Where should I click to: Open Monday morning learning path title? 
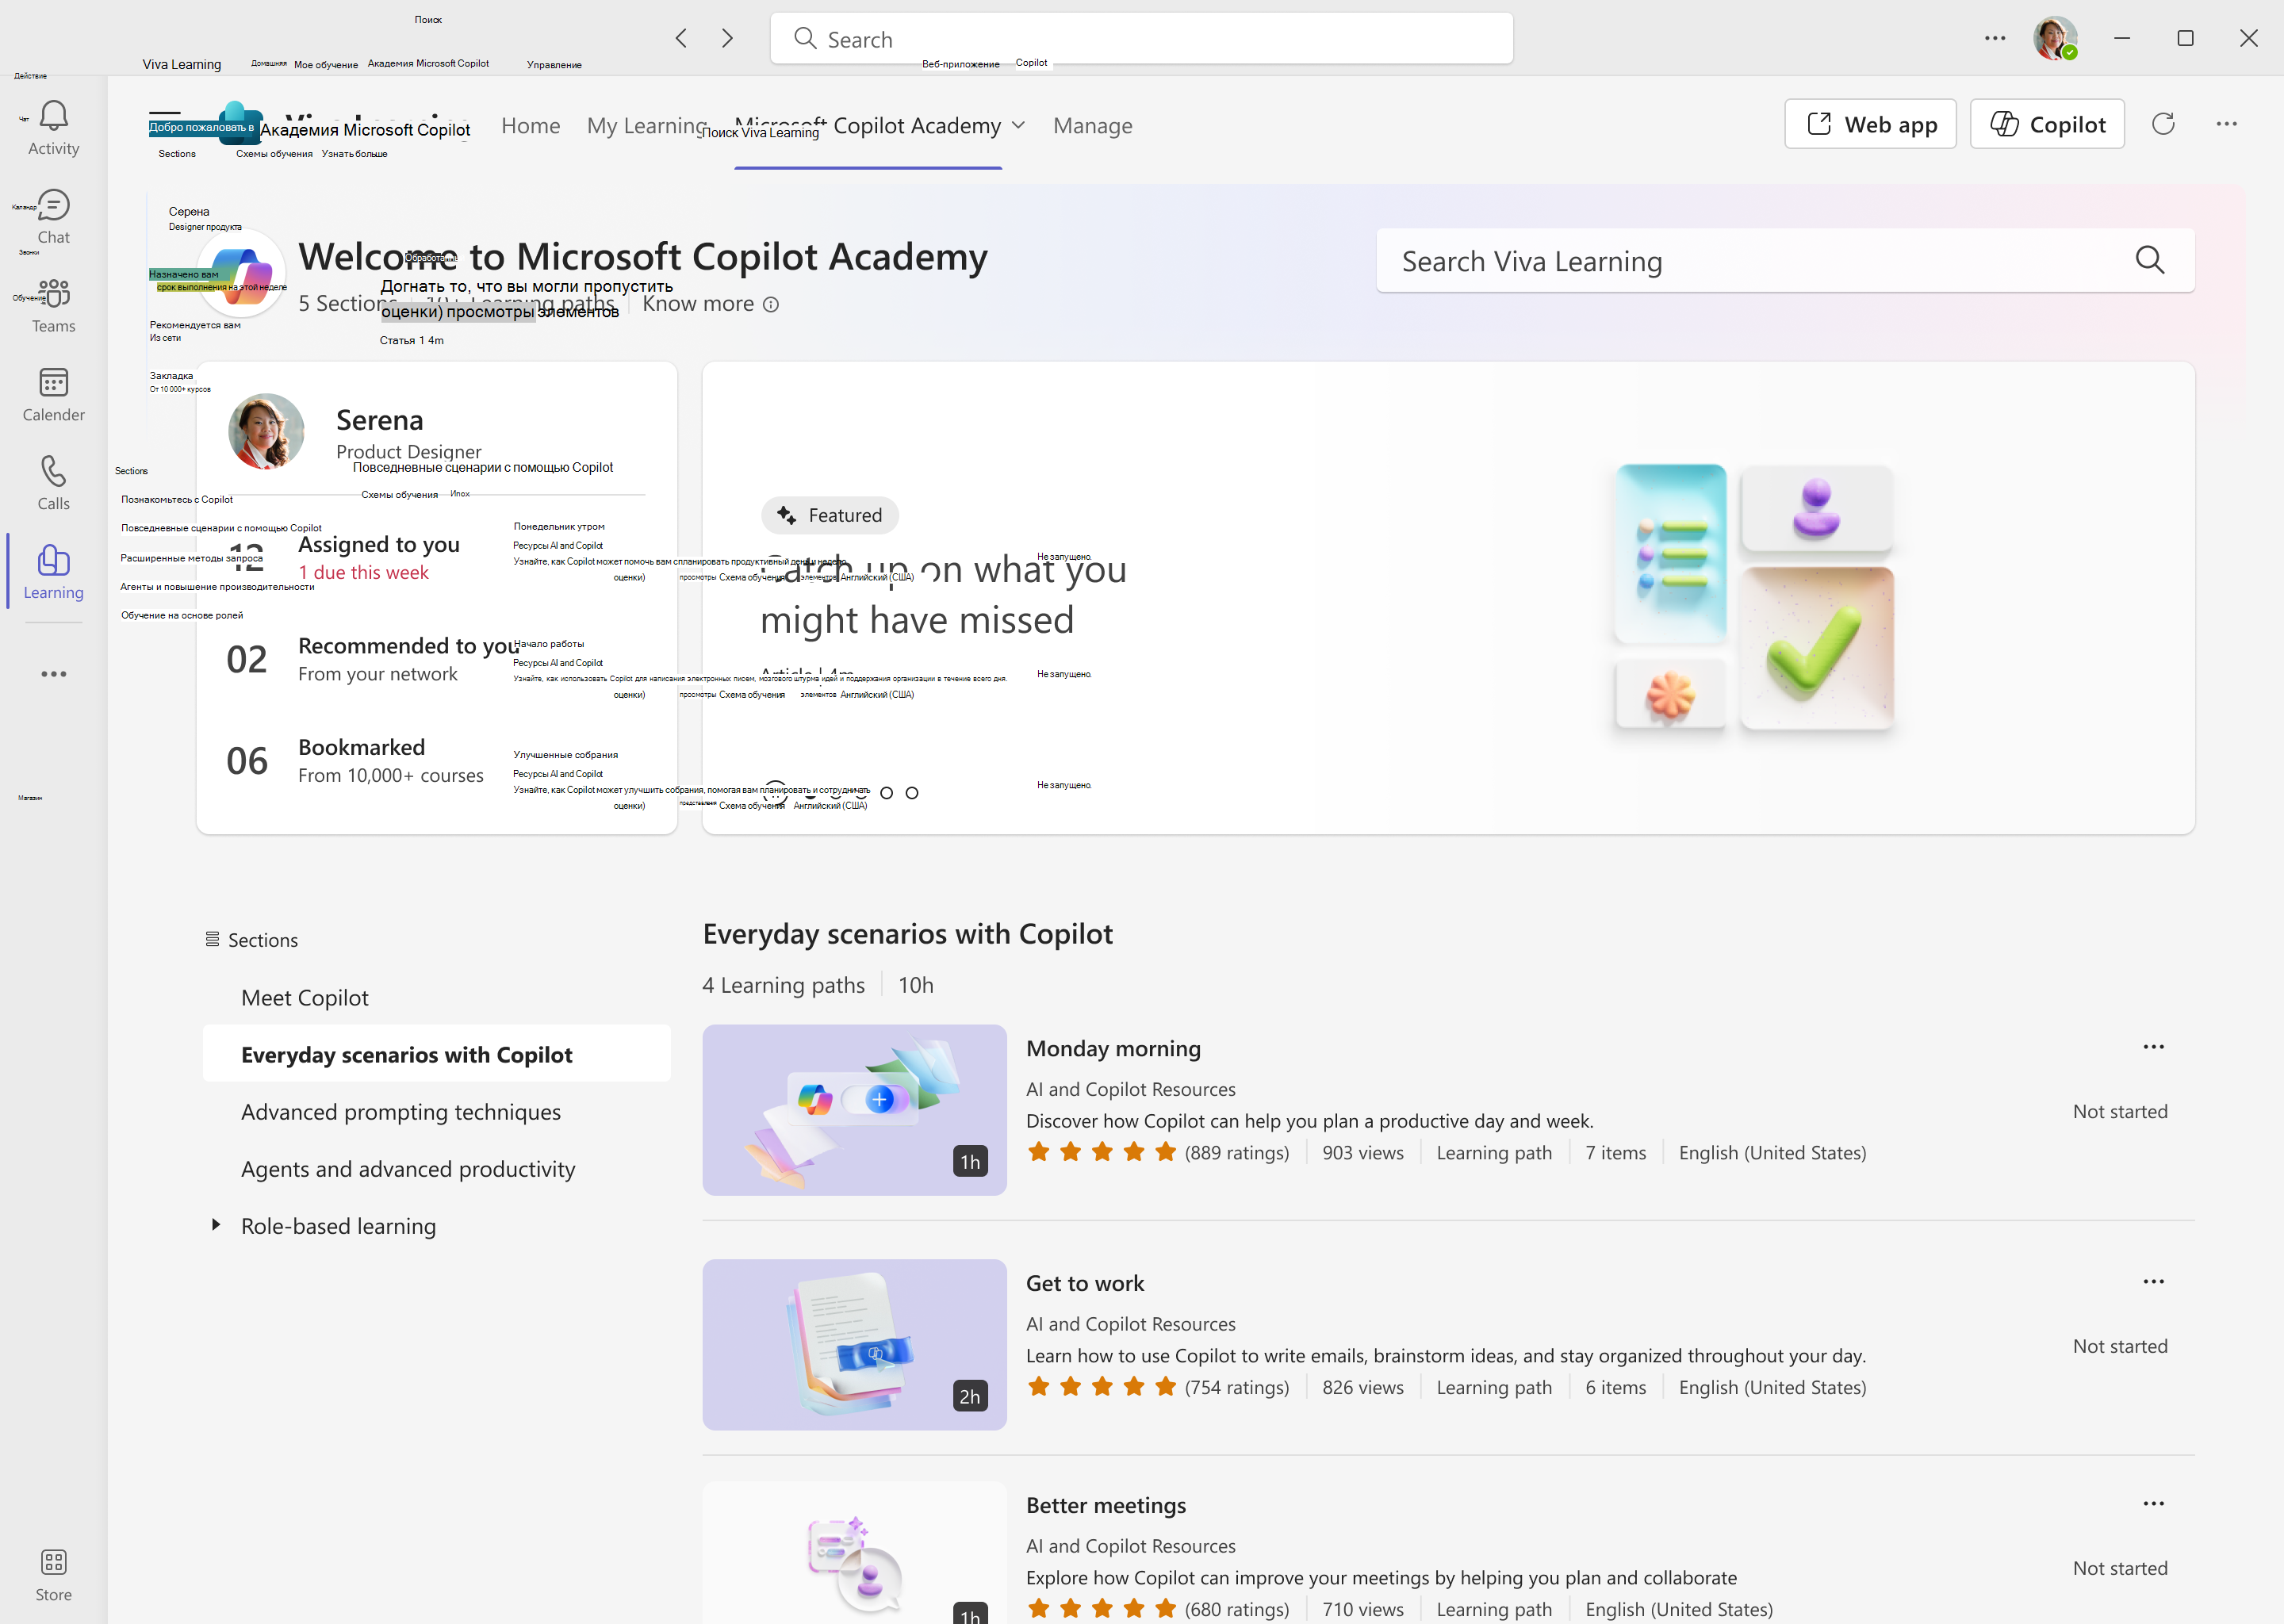tap(1113, 1048)
